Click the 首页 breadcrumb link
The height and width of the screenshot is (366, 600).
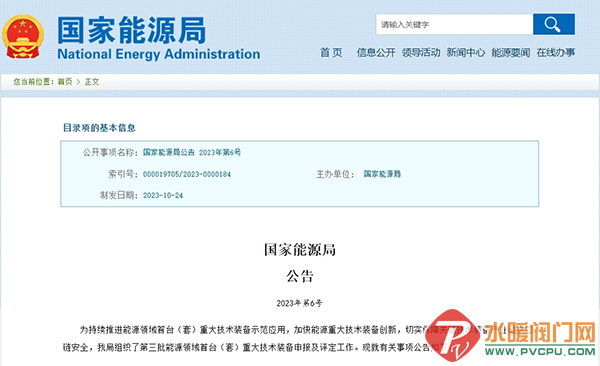(65, 82)
